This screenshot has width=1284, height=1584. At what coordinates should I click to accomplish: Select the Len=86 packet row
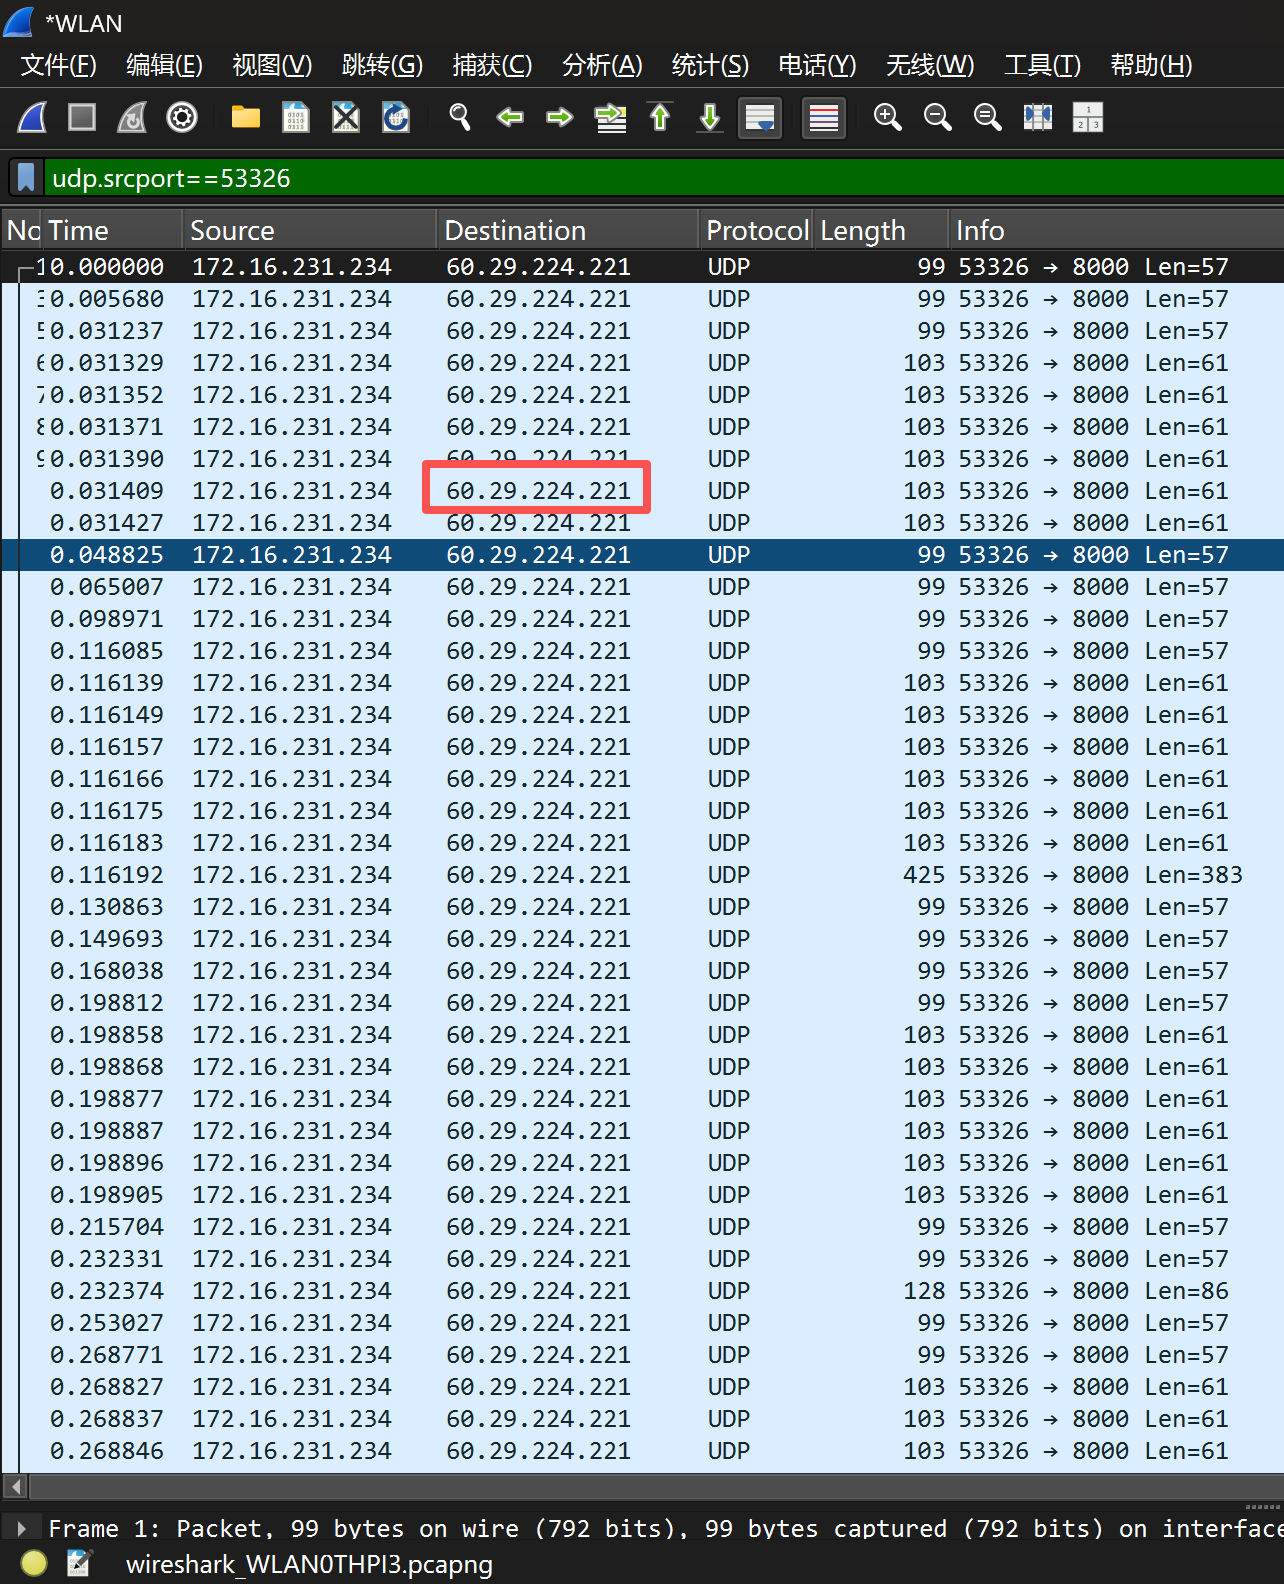click(x=642, y=1291)
